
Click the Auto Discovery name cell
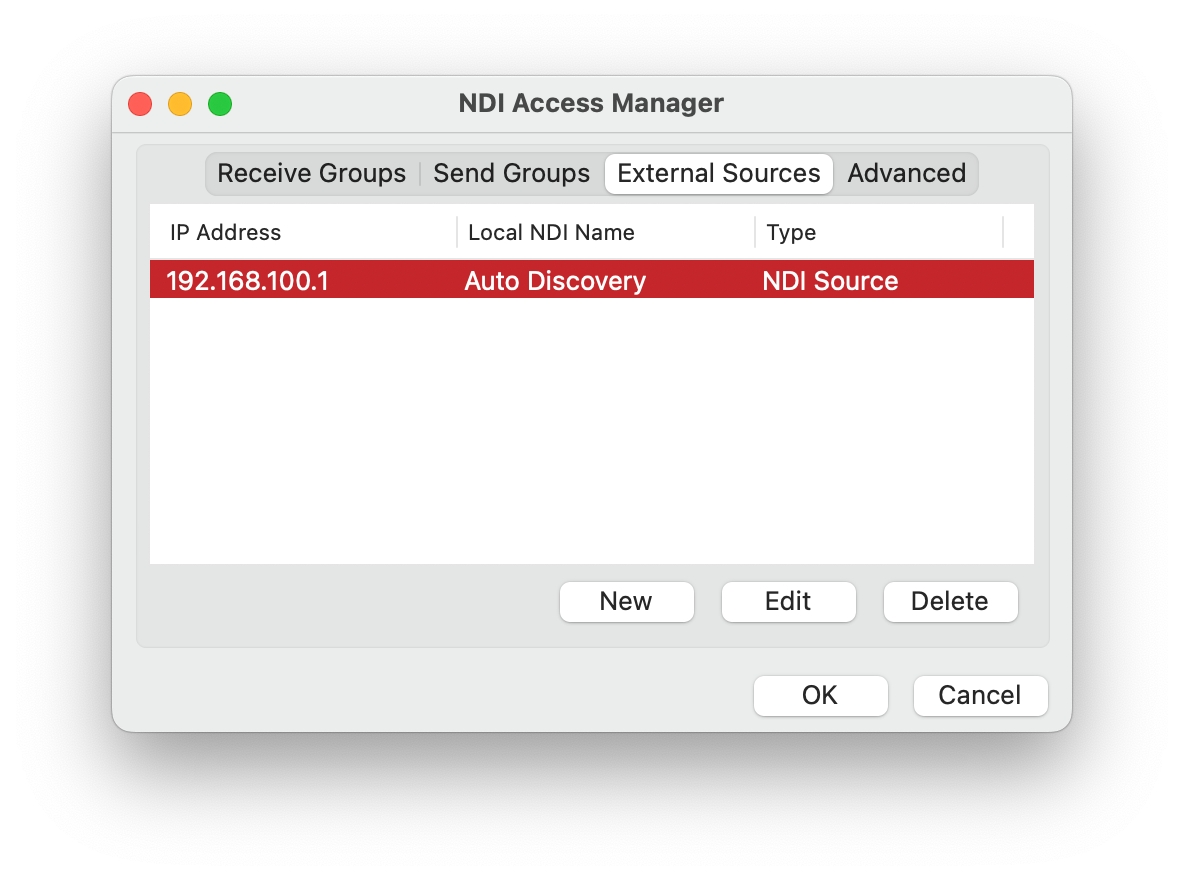555,281
